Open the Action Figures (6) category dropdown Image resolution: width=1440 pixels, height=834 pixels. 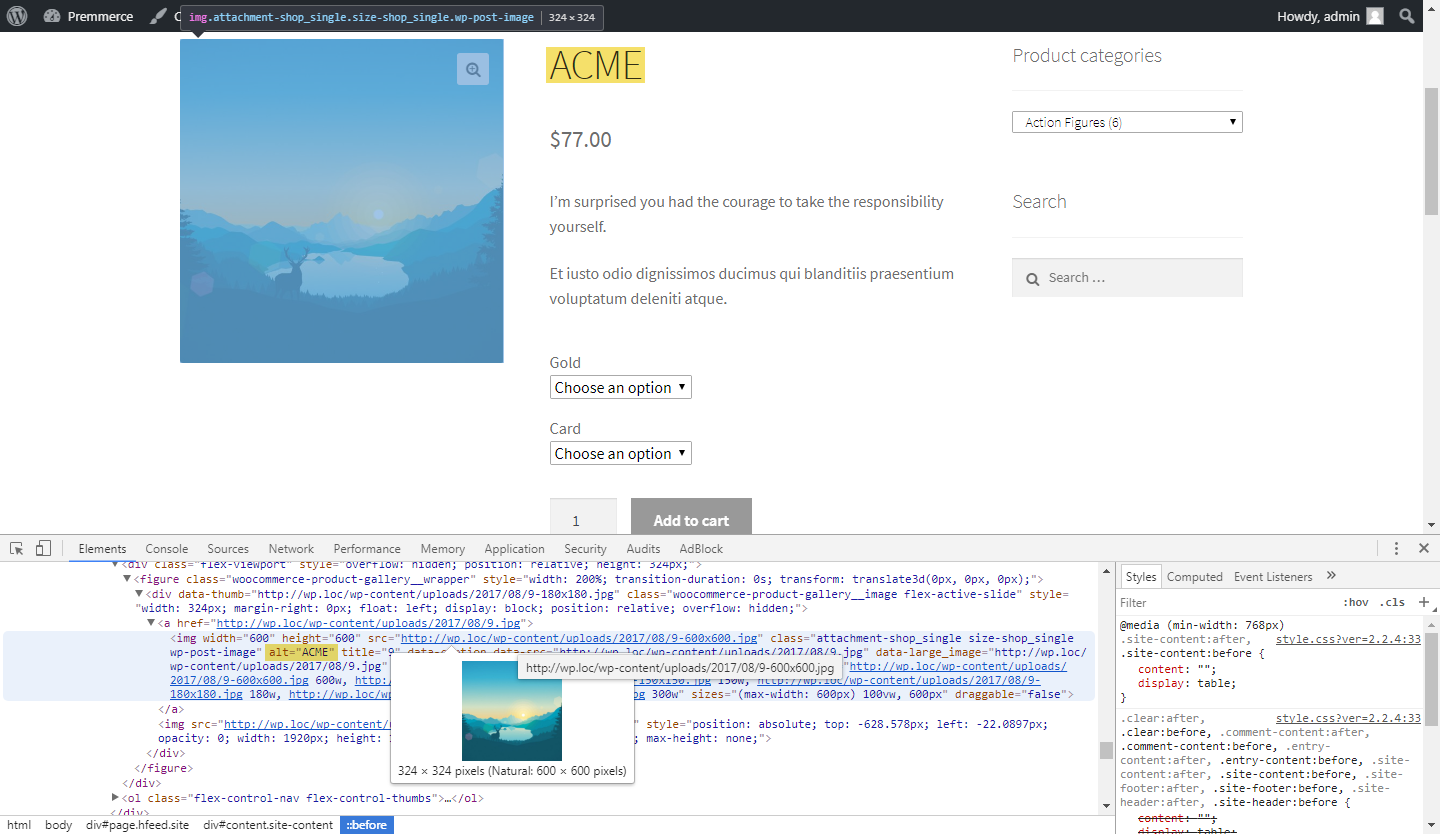click(1127, 122)
